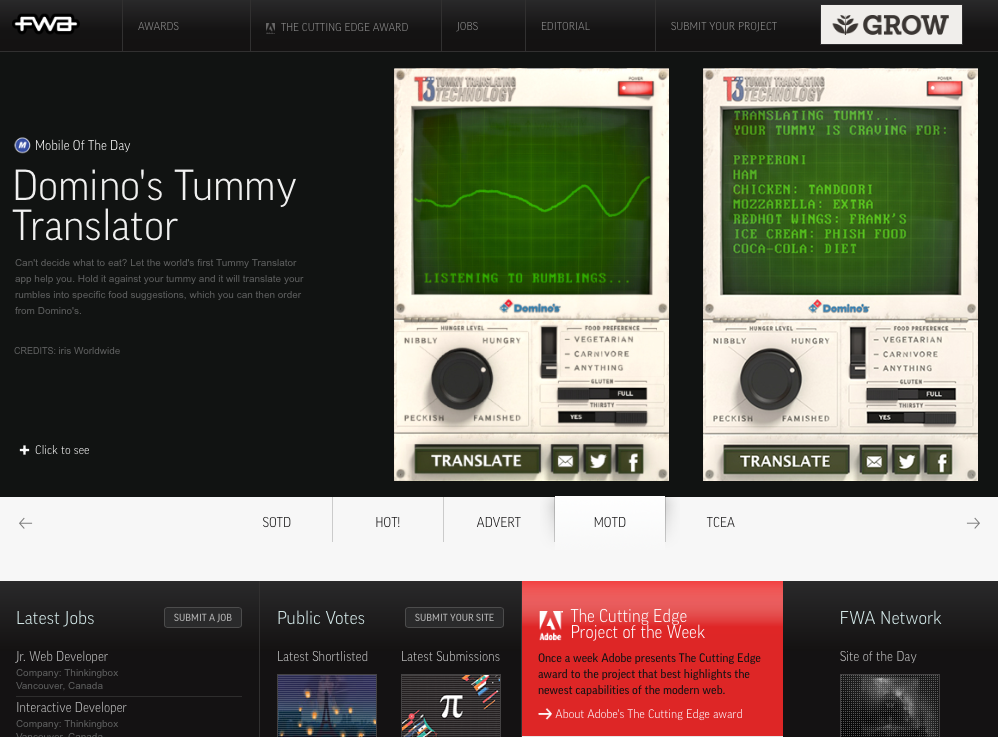Click the red power button on right device
The image size is (998, 737).
coord(945,88)
